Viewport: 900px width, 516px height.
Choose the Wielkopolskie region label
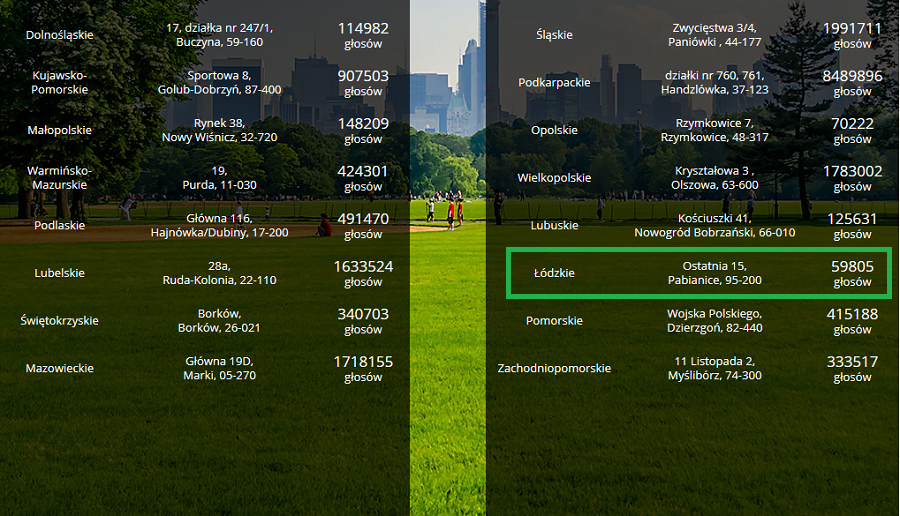tap(554, 178)
